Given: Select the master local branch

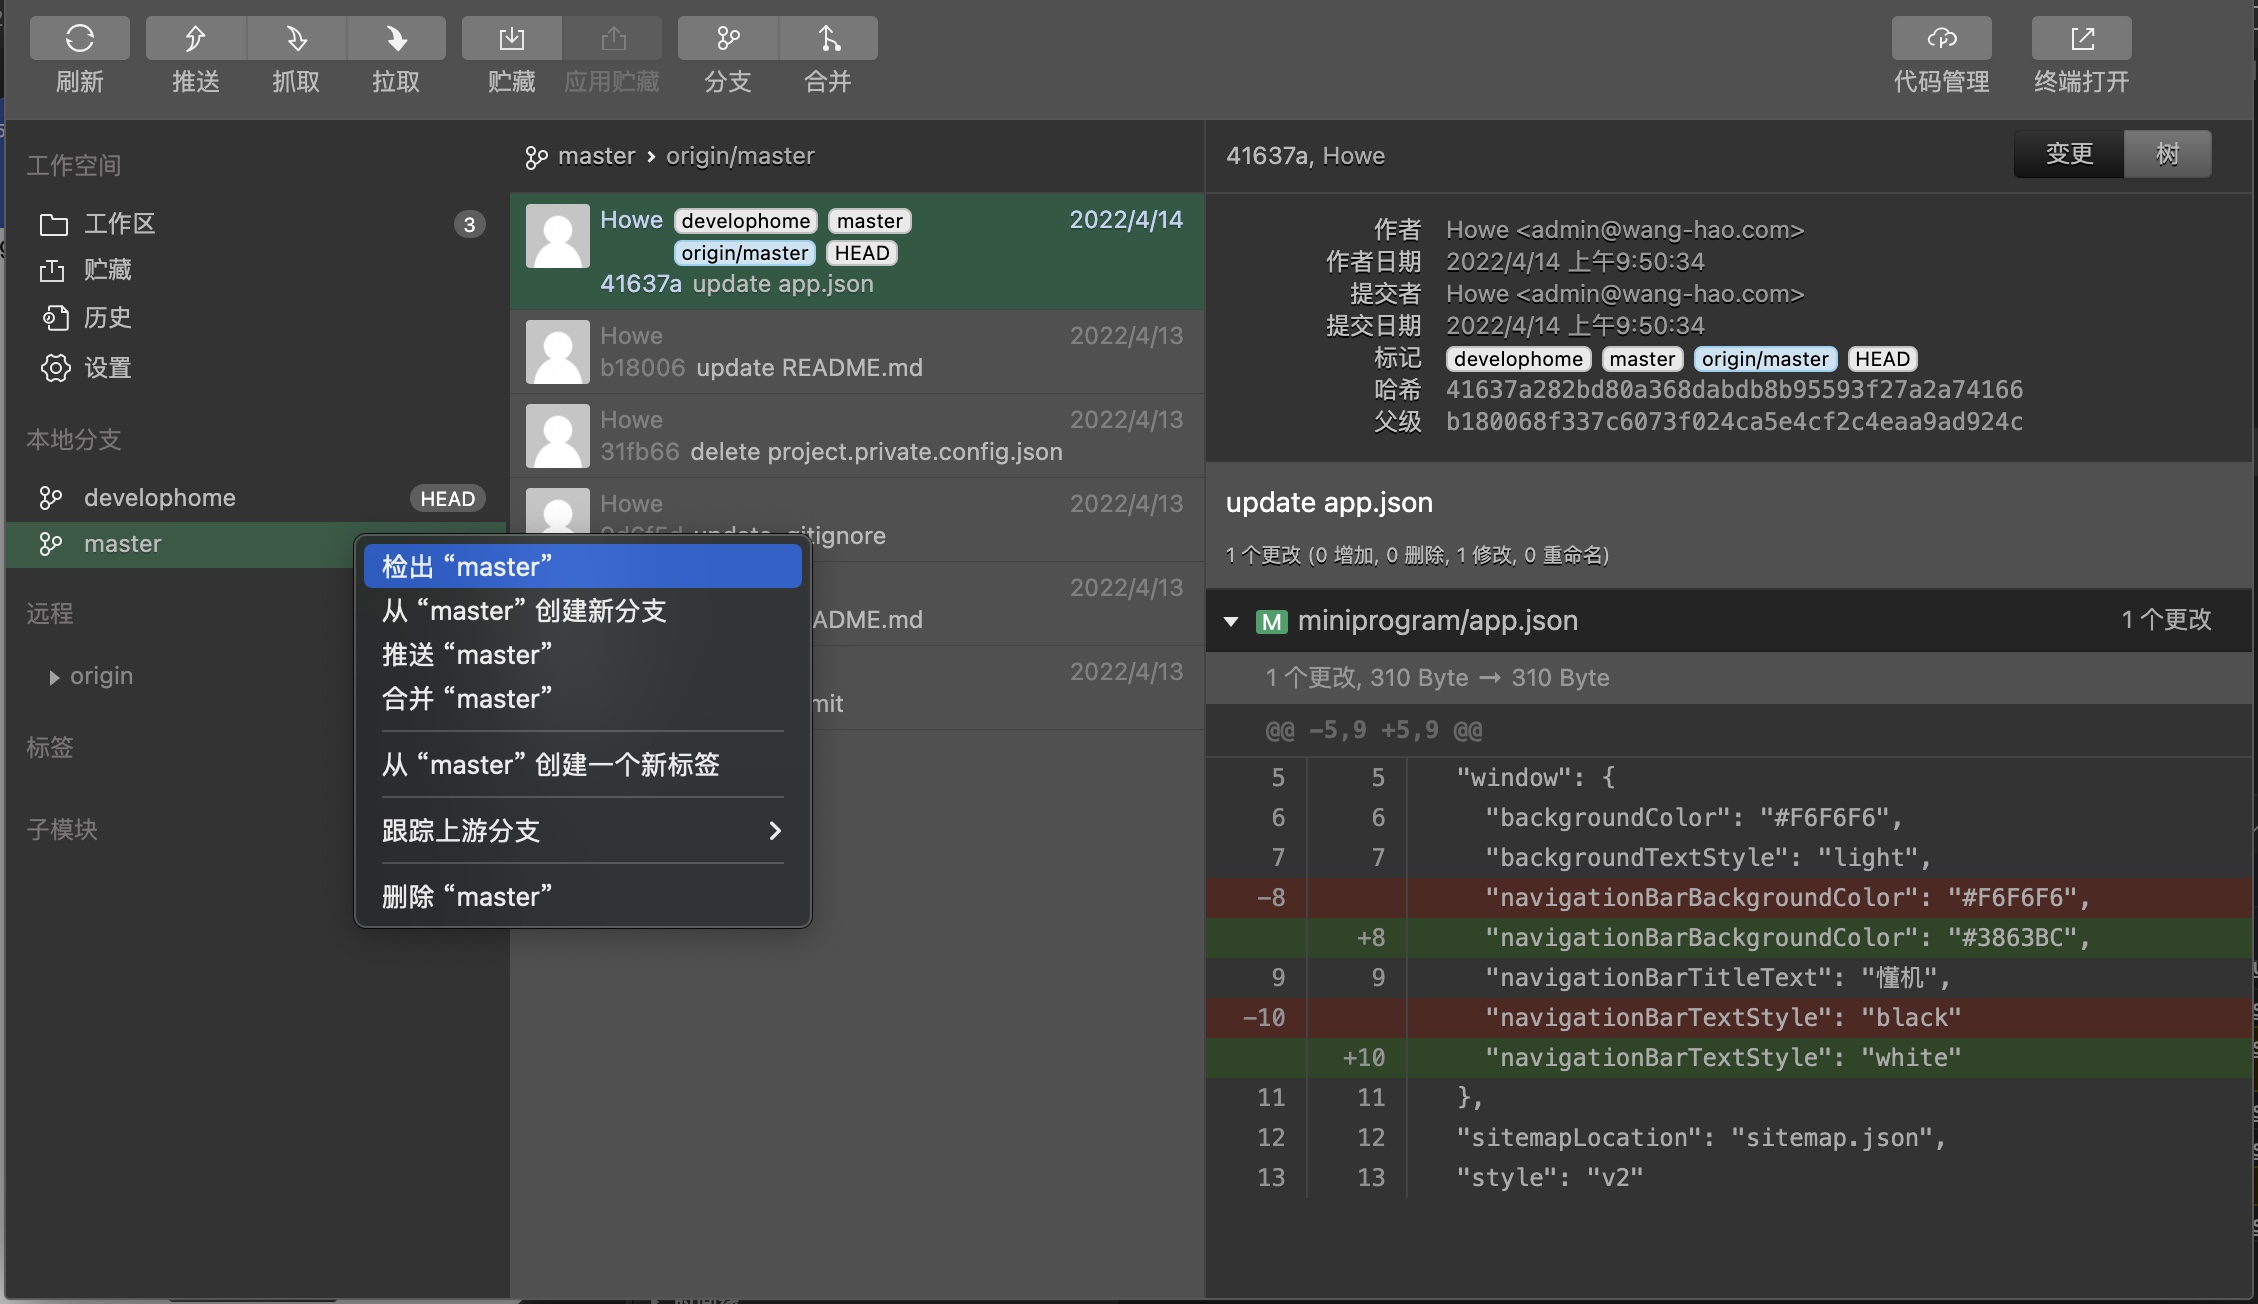Looking at the screenshot, I should [x=180, y=544].
